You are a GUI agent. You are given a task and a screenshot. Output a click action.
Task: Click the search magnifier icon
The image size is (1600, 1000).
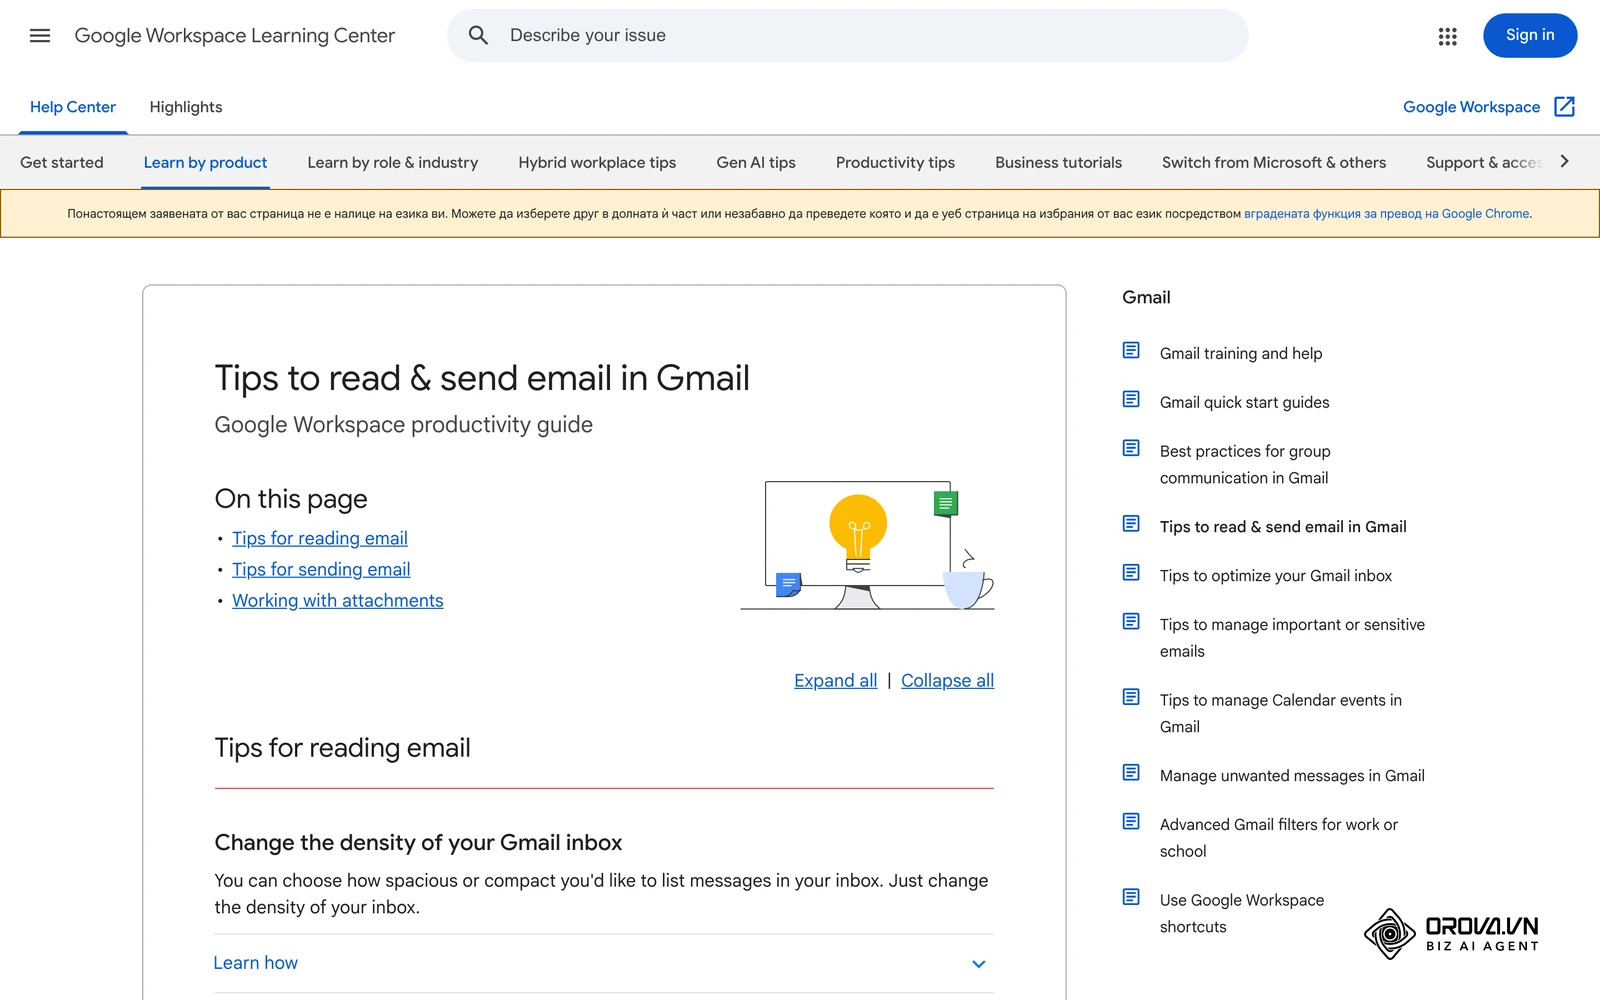(478, 36)
